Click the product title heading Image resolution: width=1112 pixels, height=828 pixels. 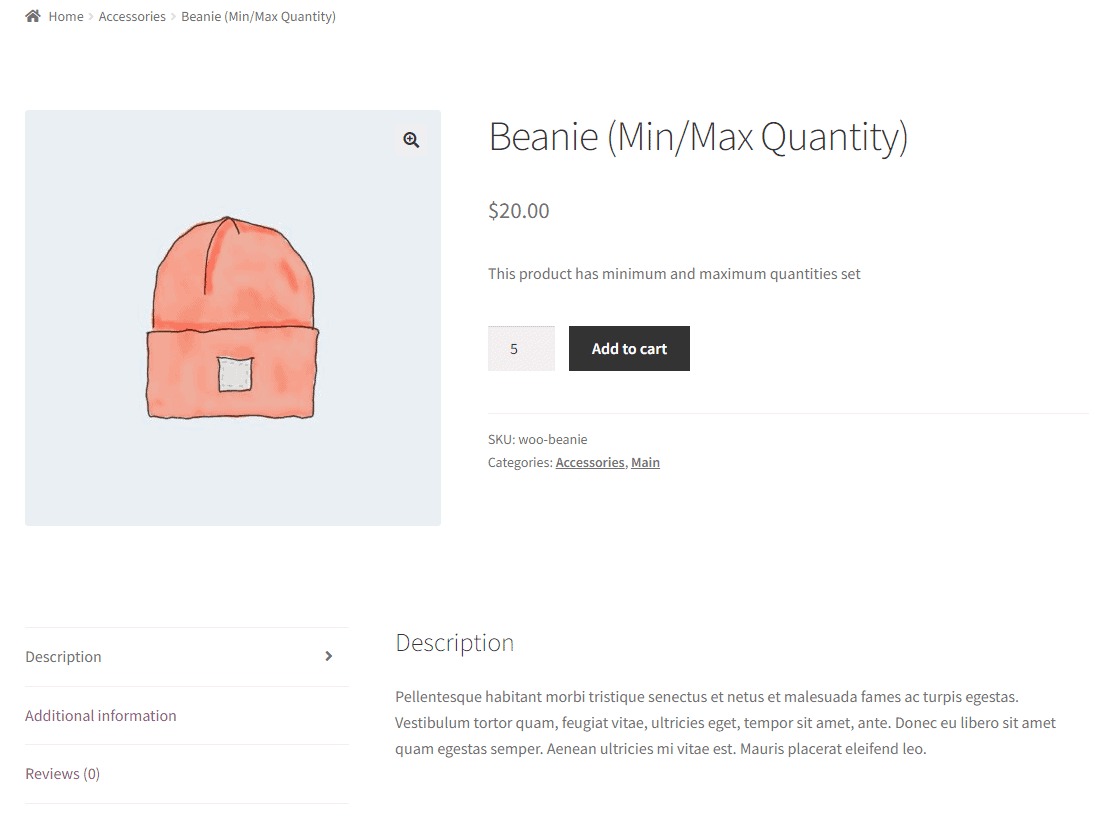698,137
